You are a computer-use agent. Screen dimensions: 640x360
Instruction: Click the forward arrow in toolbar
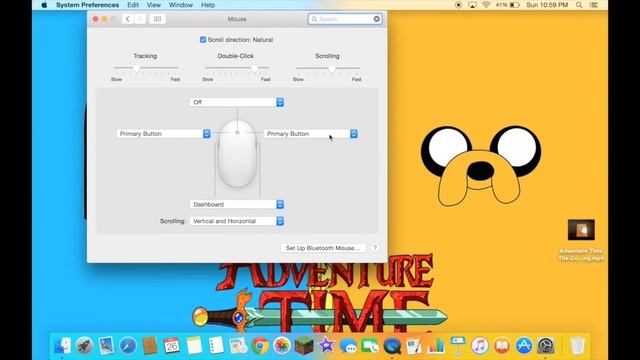click(x=140, y=19)
